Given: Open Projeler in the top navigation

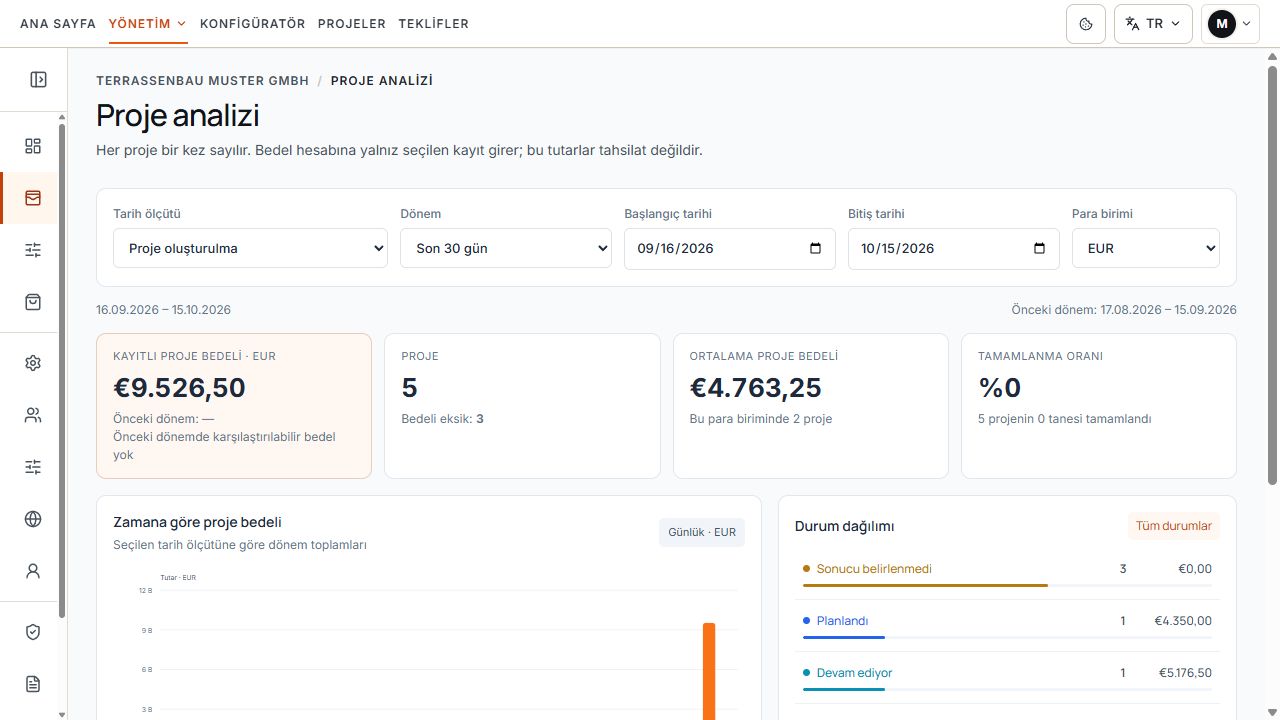Looking at the screenshot, I should pyautogui.click(x=352, y=24).
